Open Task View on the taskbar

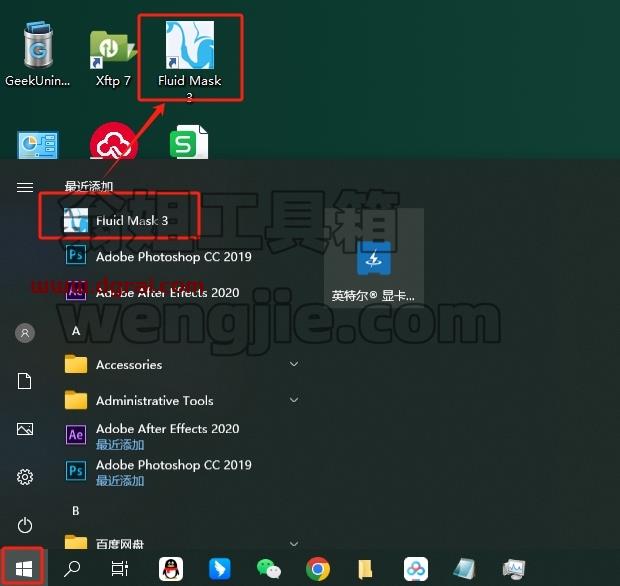click(x=119, y=569)
